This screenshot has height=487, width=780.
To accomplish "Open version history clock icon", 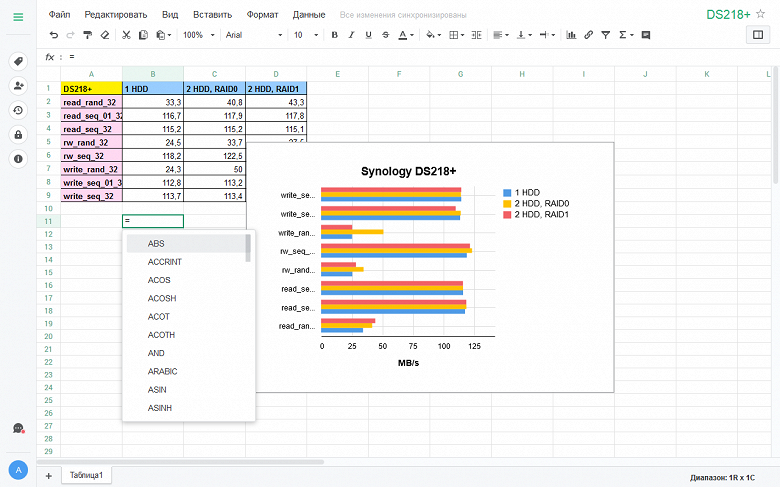I will [18, 110].
